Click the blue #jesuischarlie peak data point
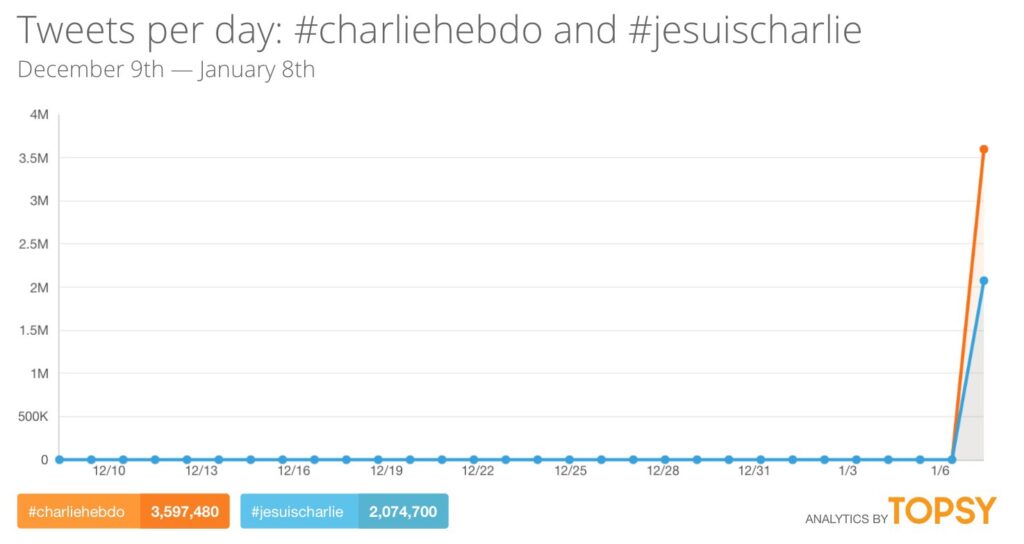This screenshot has width=1024, height=544. pyautogui.click(x=983, y=280)
